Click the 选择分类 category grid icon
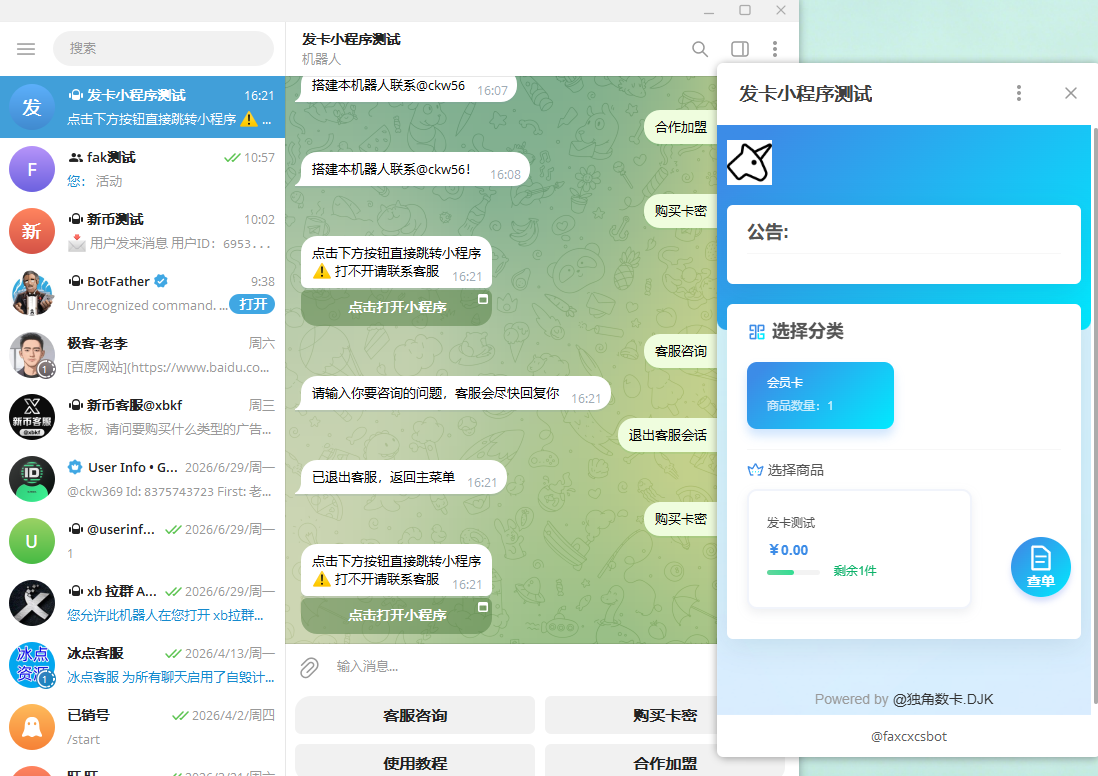This screenshot has height=776, width=1098. tap(756, 331)
